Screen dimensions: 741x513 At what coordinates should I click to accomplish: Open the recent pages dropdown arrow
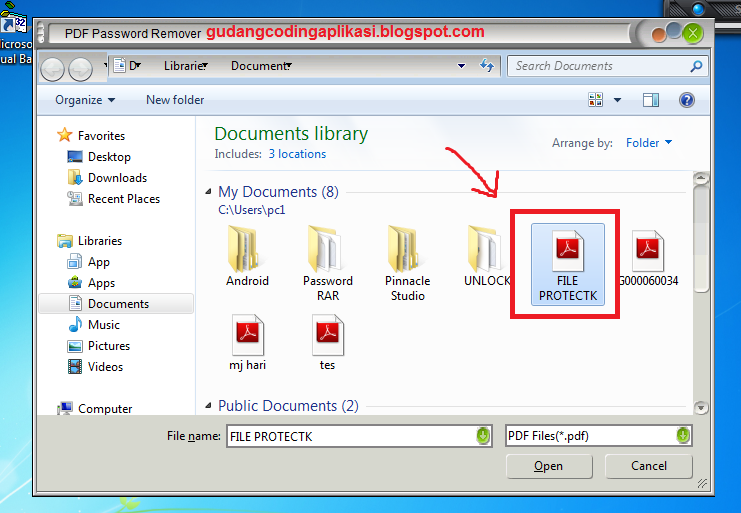click(x=105, y=65)
